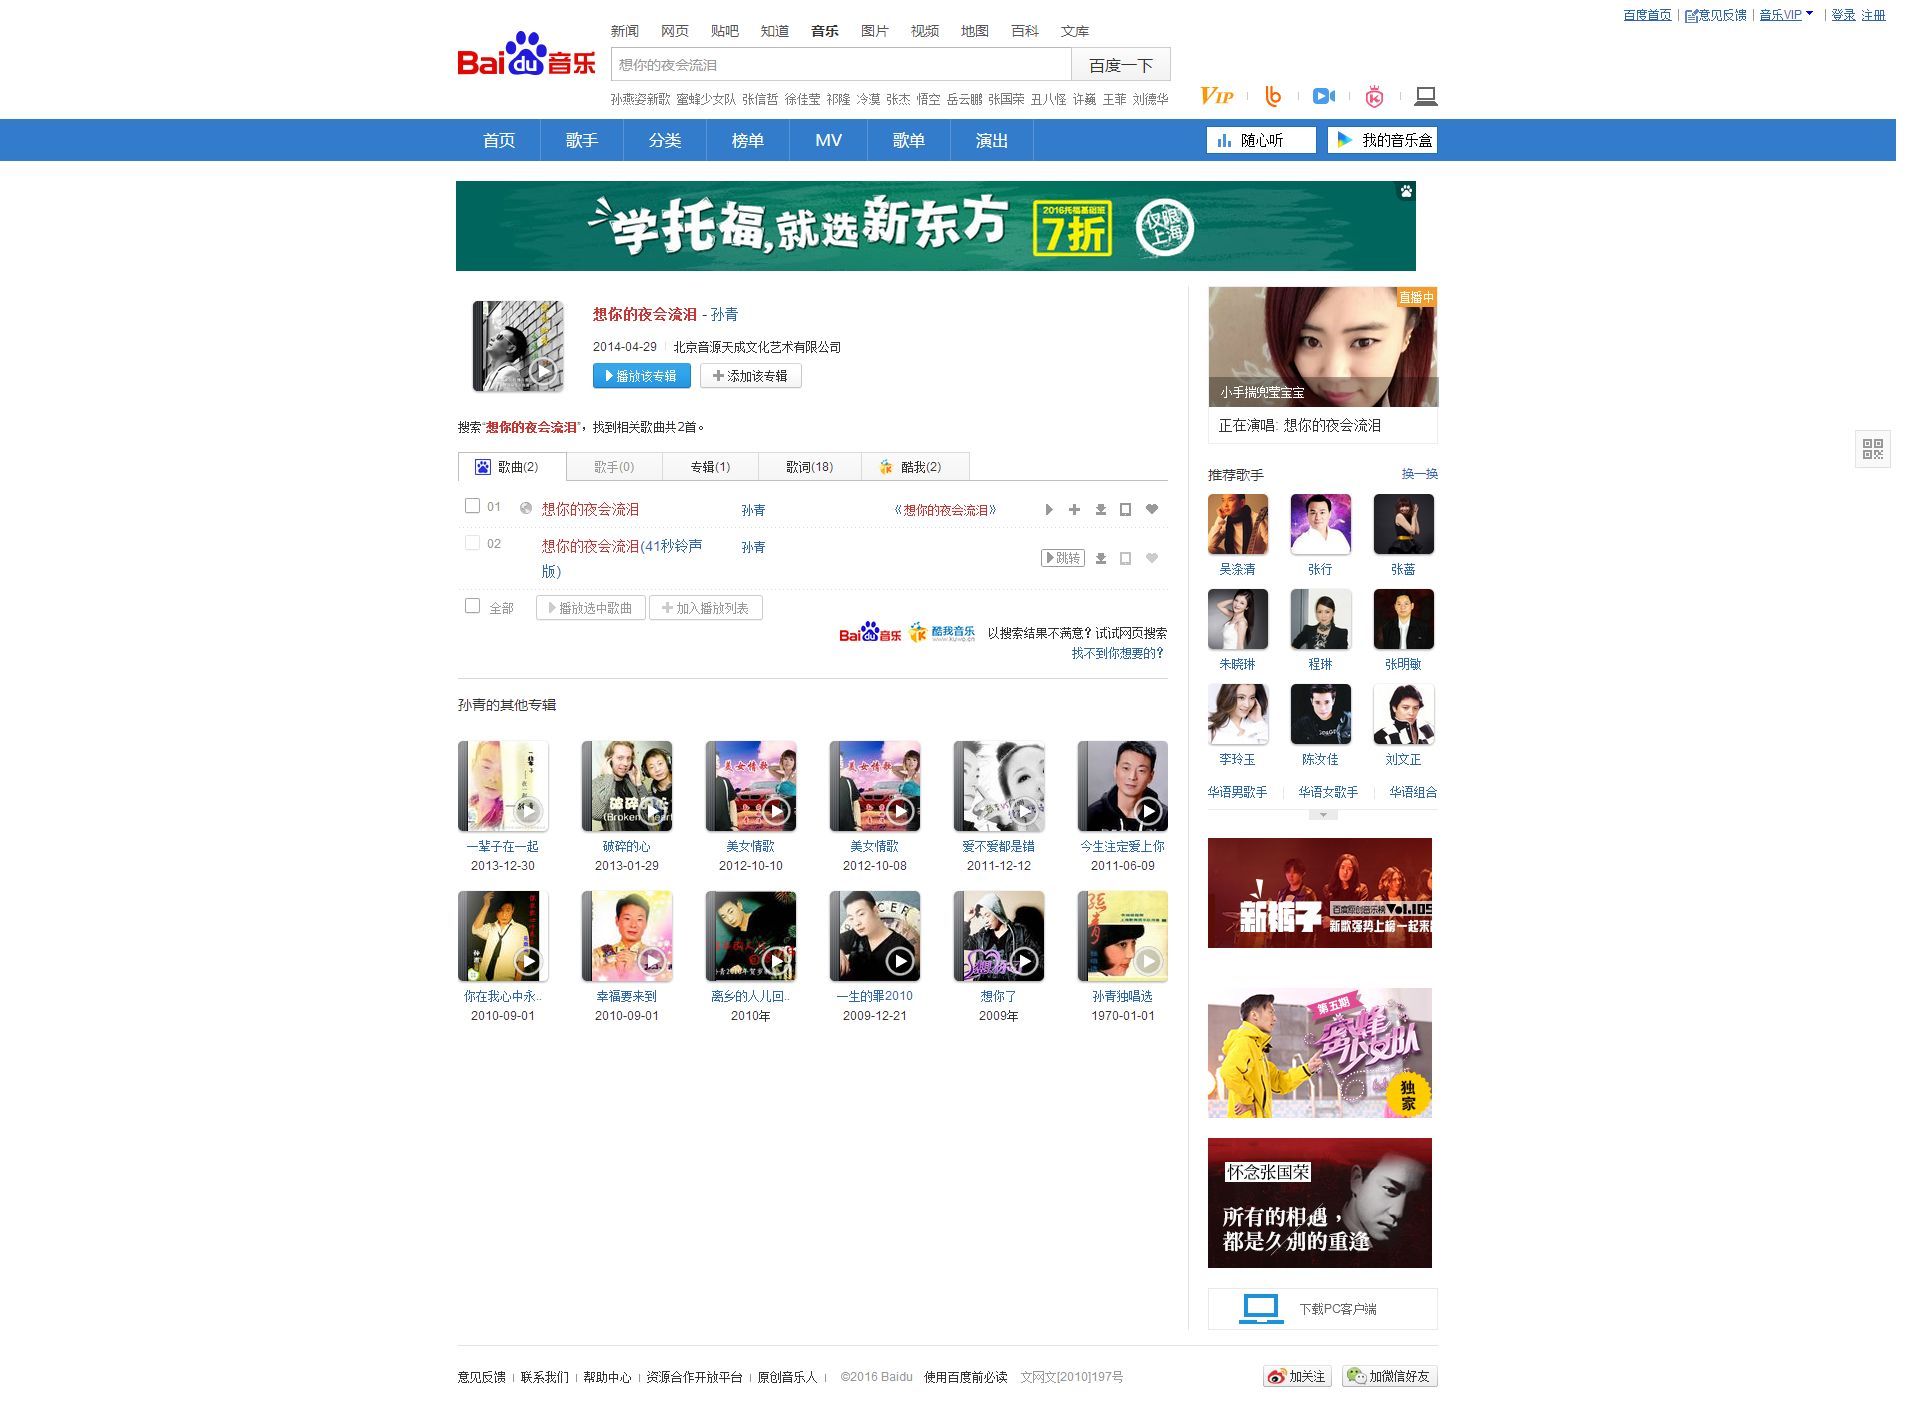Open MV in the blue nav bar
The width and height of the screenshot is (1908, 1407).
[x=828, y=140]
